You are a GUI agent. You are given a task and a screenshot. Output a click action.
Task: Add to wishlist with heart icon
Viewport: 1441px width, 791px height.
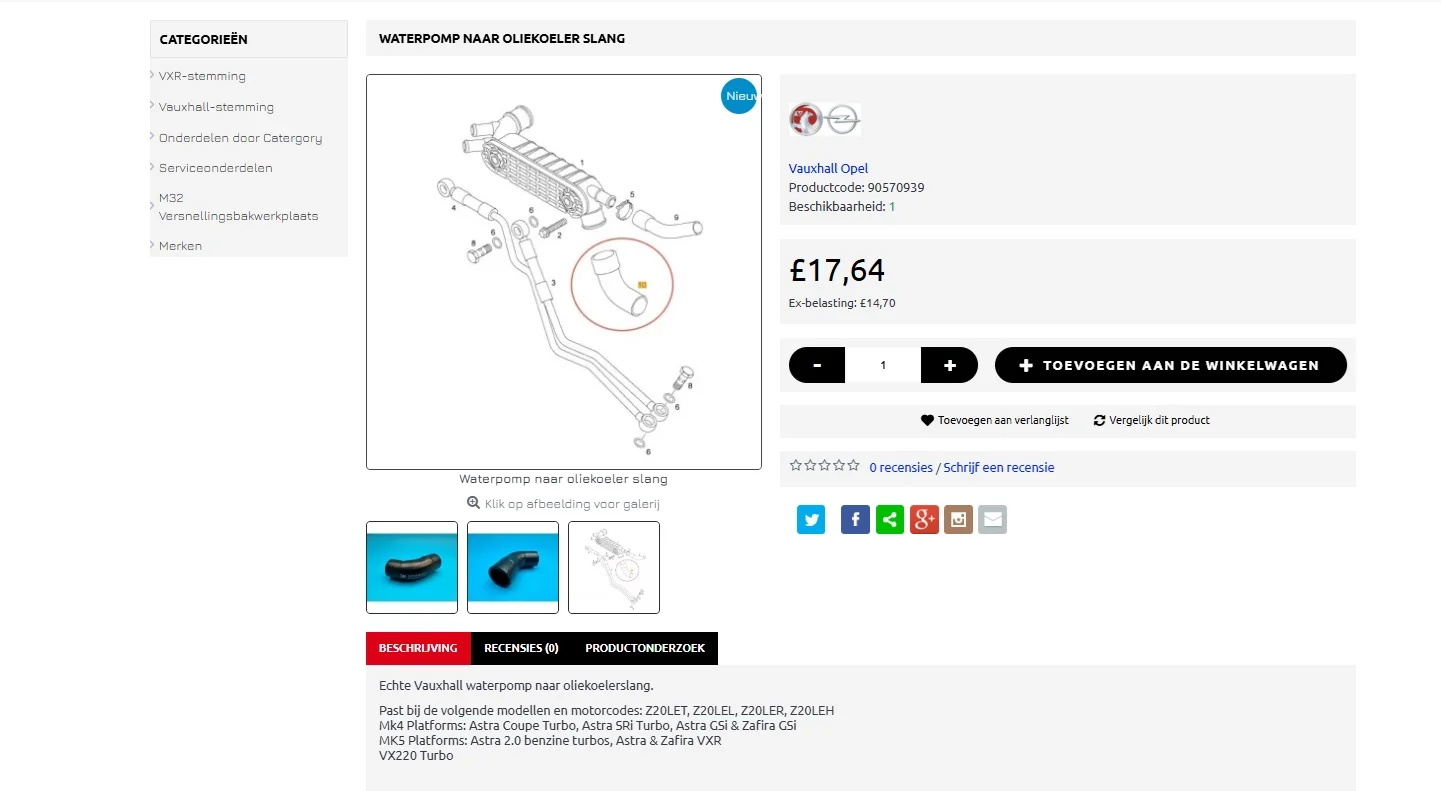click(x=927, y=421)
